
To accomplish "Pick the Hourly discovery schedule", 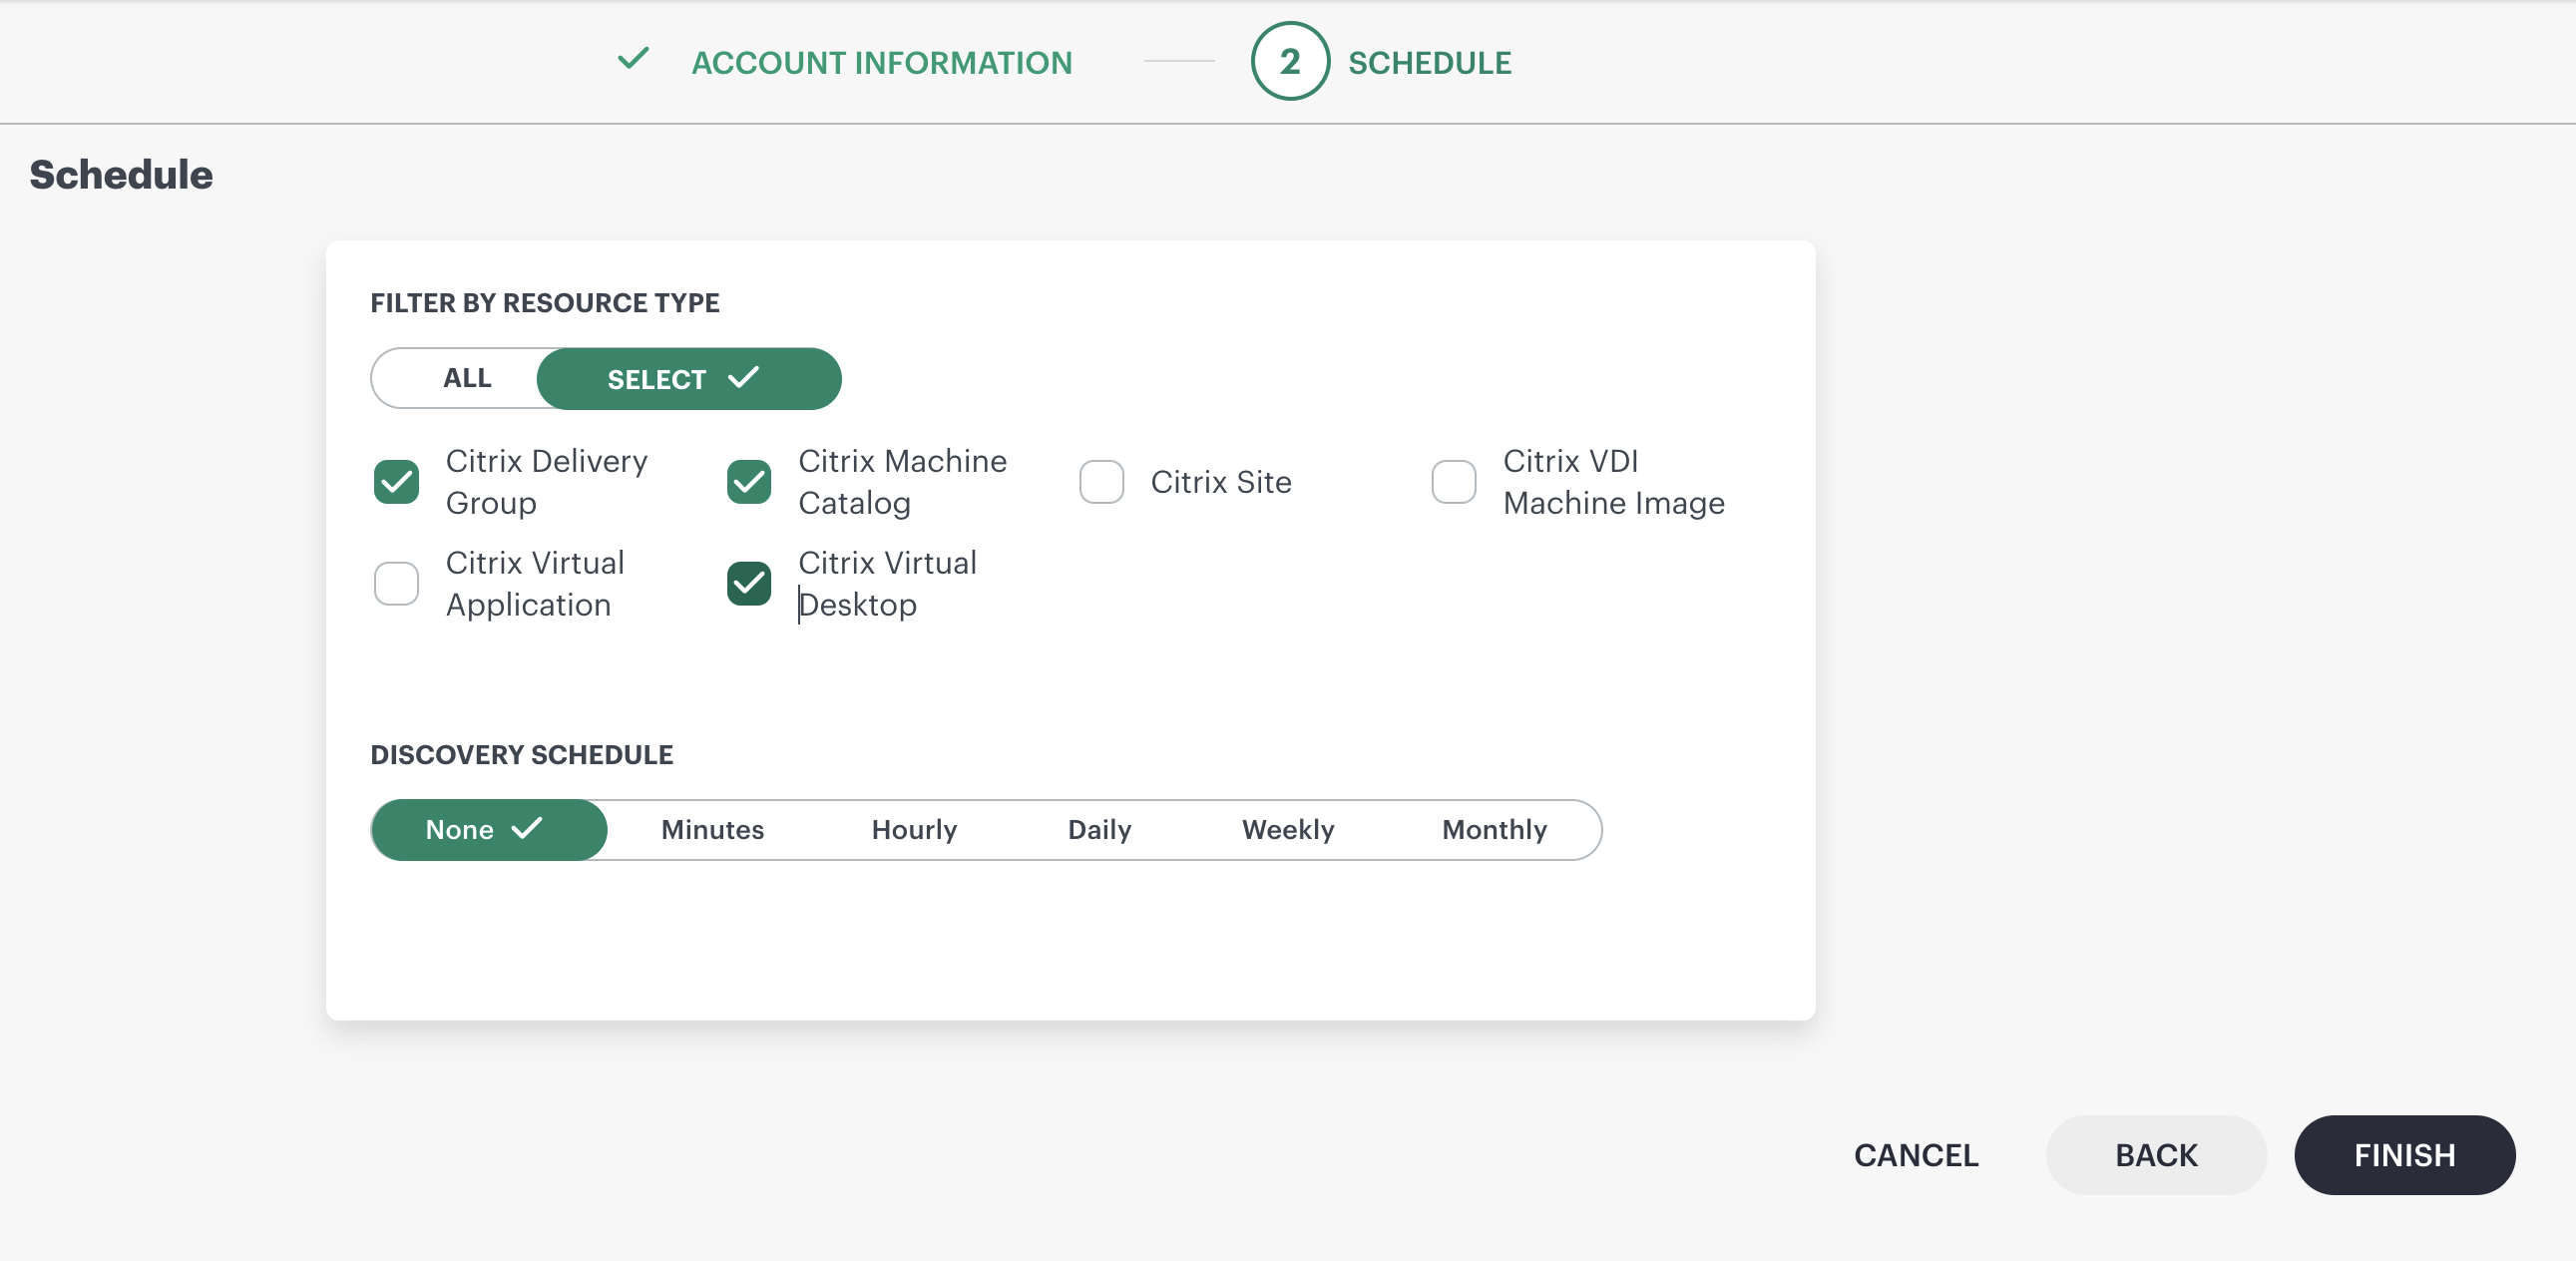I will coord(914,830).
